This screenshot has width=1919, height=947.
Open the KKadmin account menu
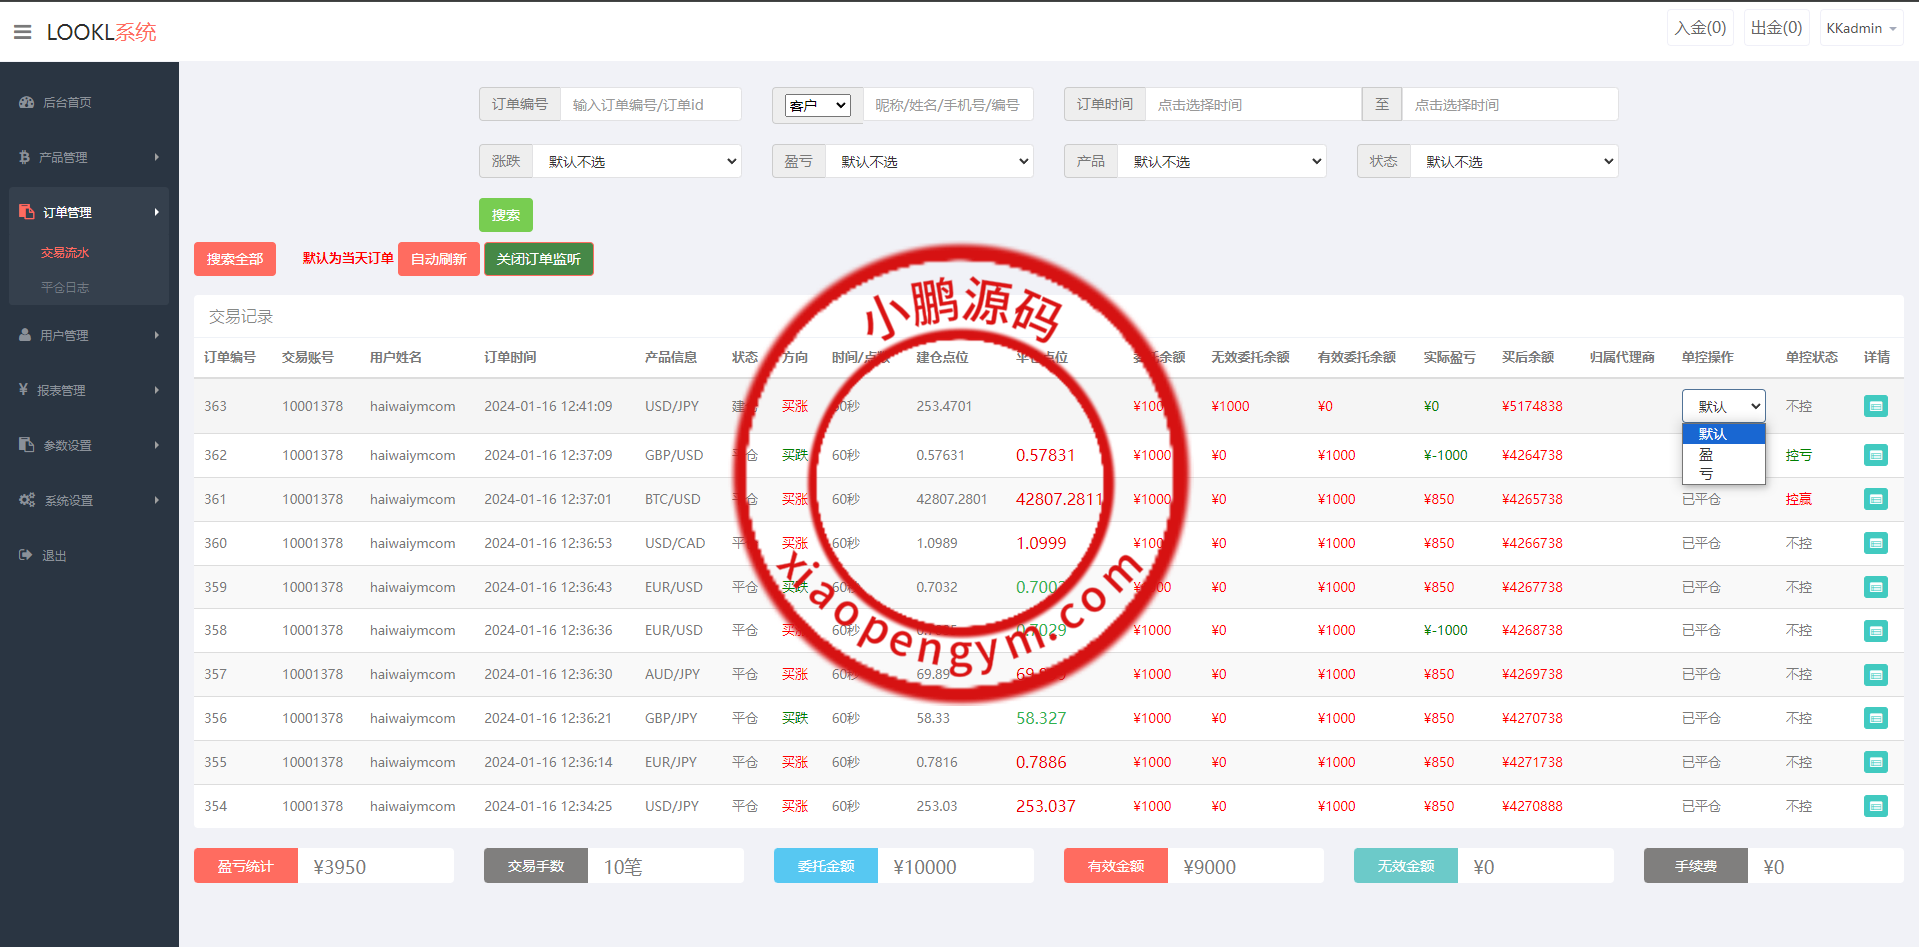point(1860,28)
